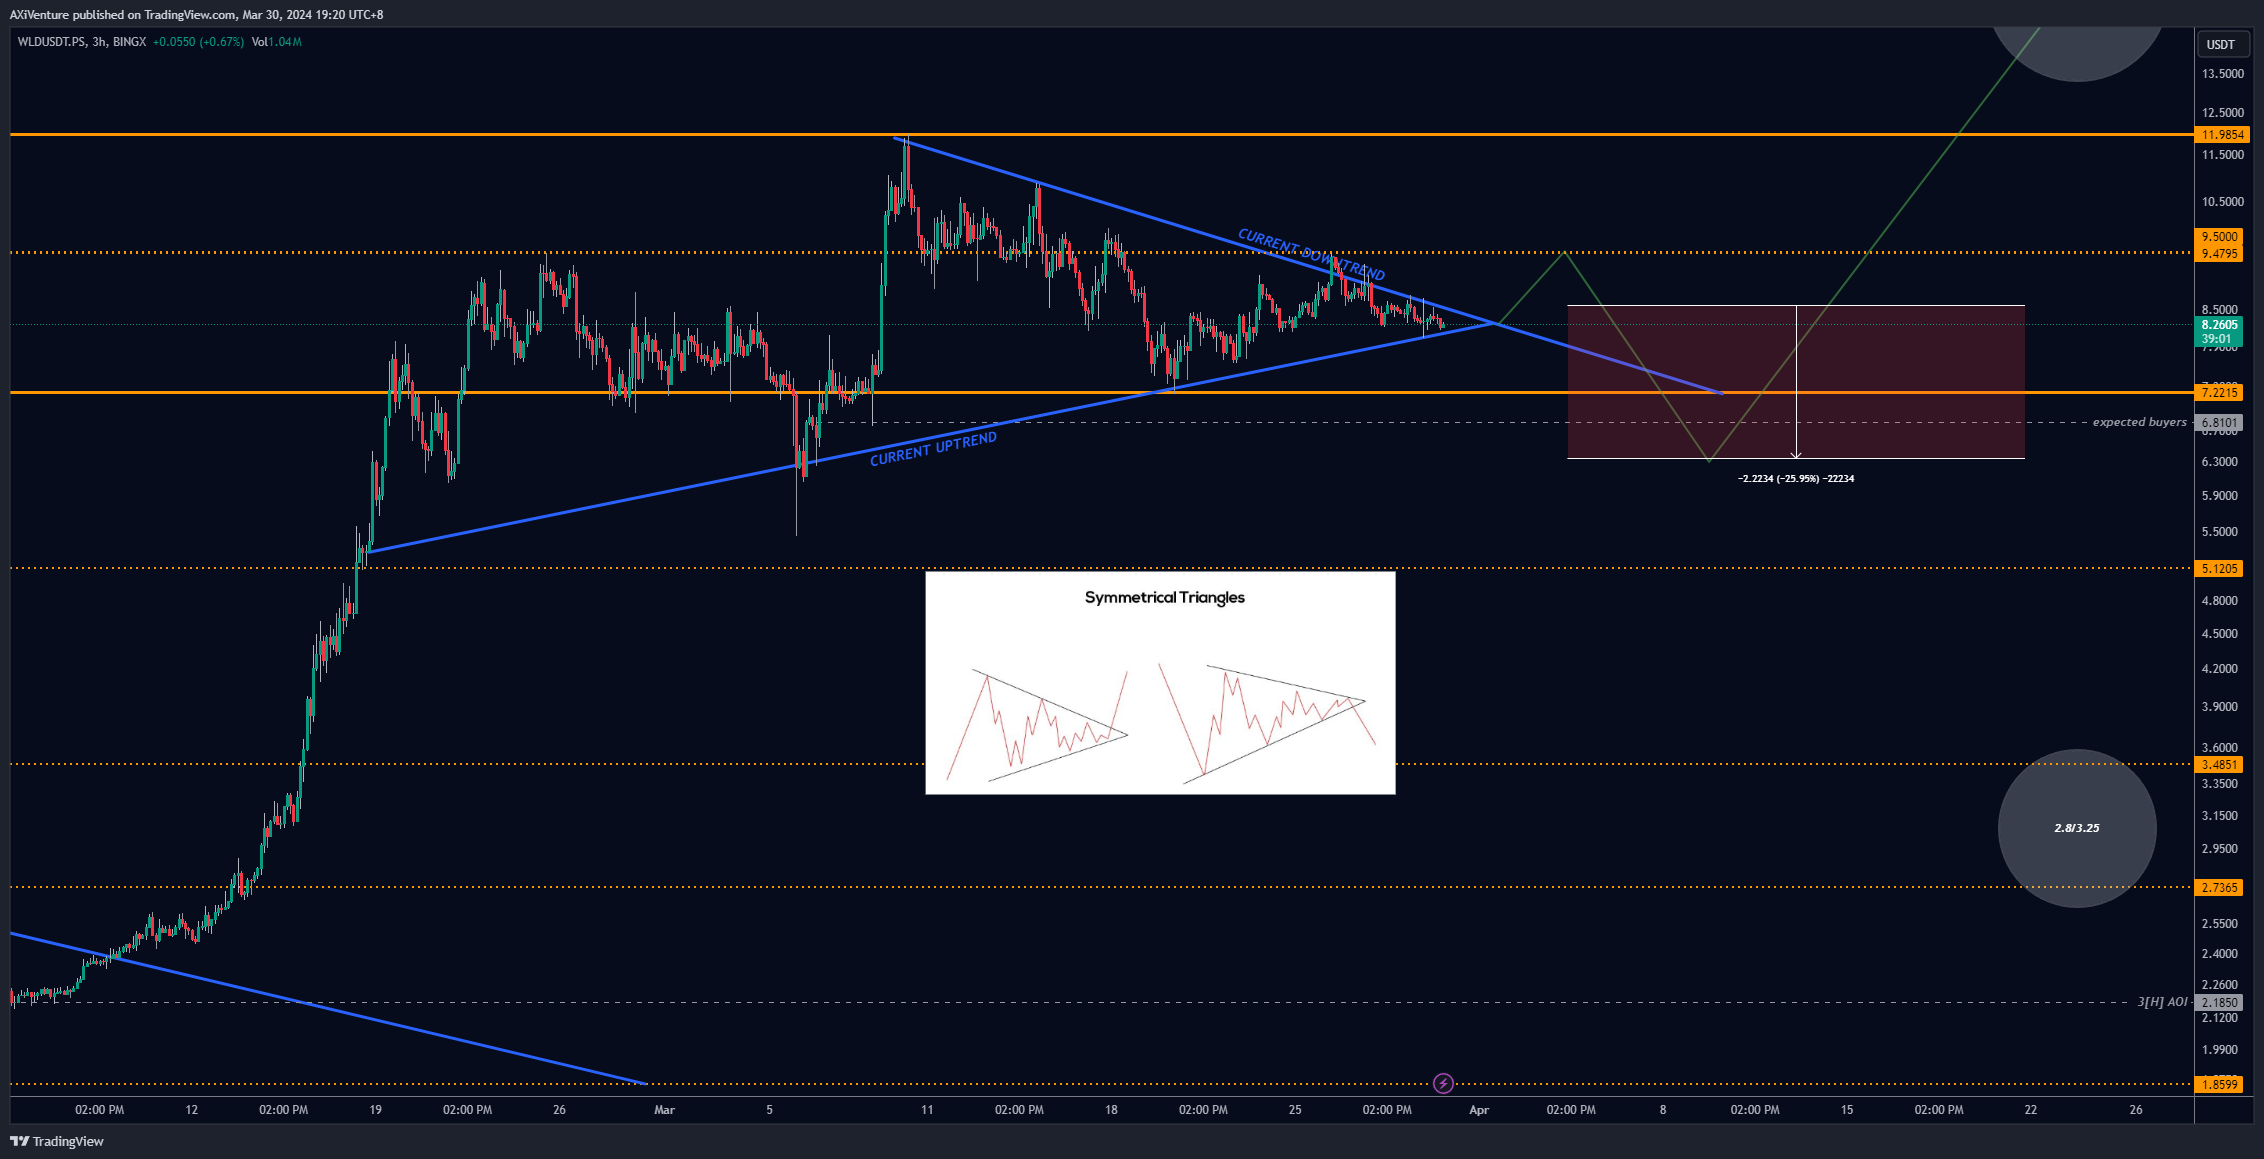Click the 18 date label on time axis

[1111, 1110]
